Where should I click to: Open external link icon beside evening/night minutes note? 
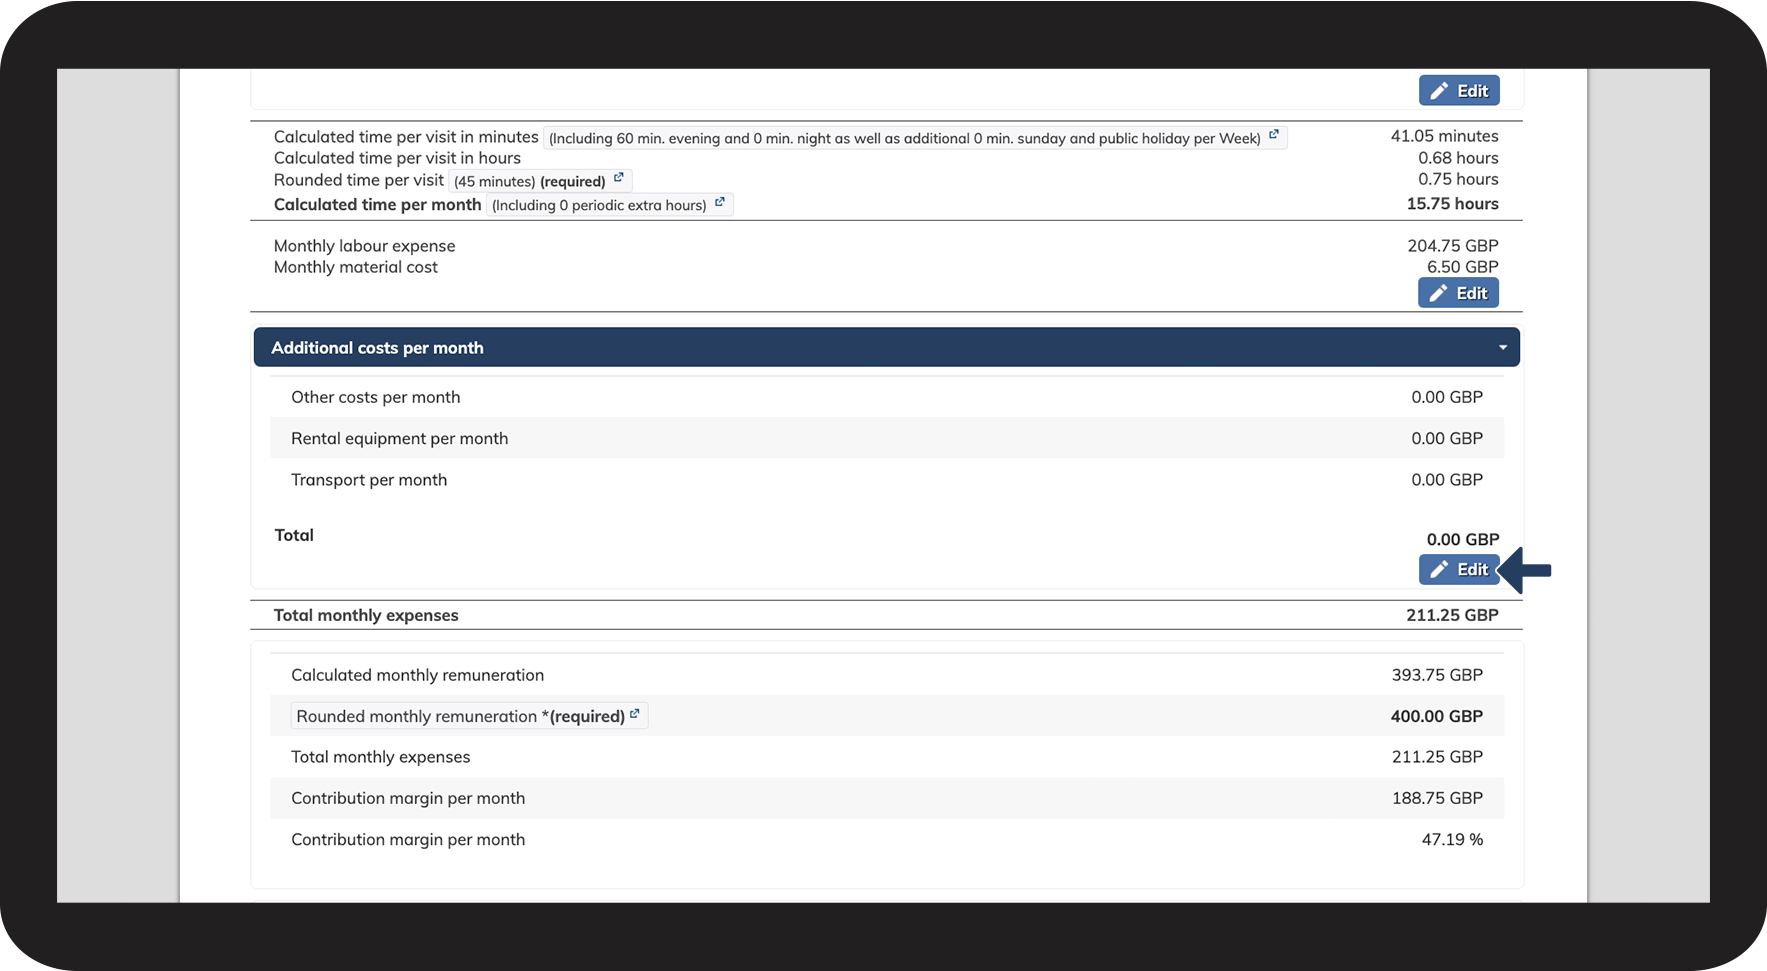tap(1274, 134)
